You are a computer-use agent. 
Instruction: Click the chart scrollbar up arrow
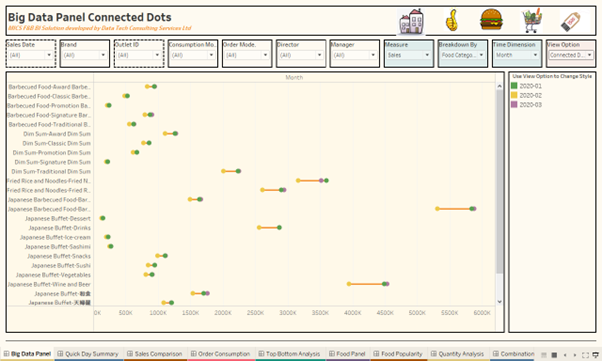click(x=499, y=86)
